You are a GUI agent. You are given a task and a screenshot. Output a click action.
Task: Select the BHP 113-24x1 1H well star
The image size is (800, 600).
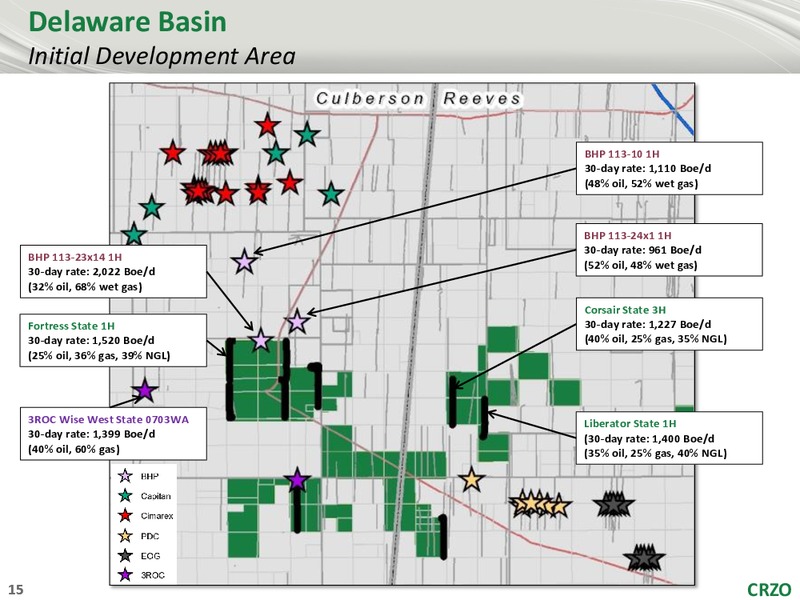coord(297,322)
